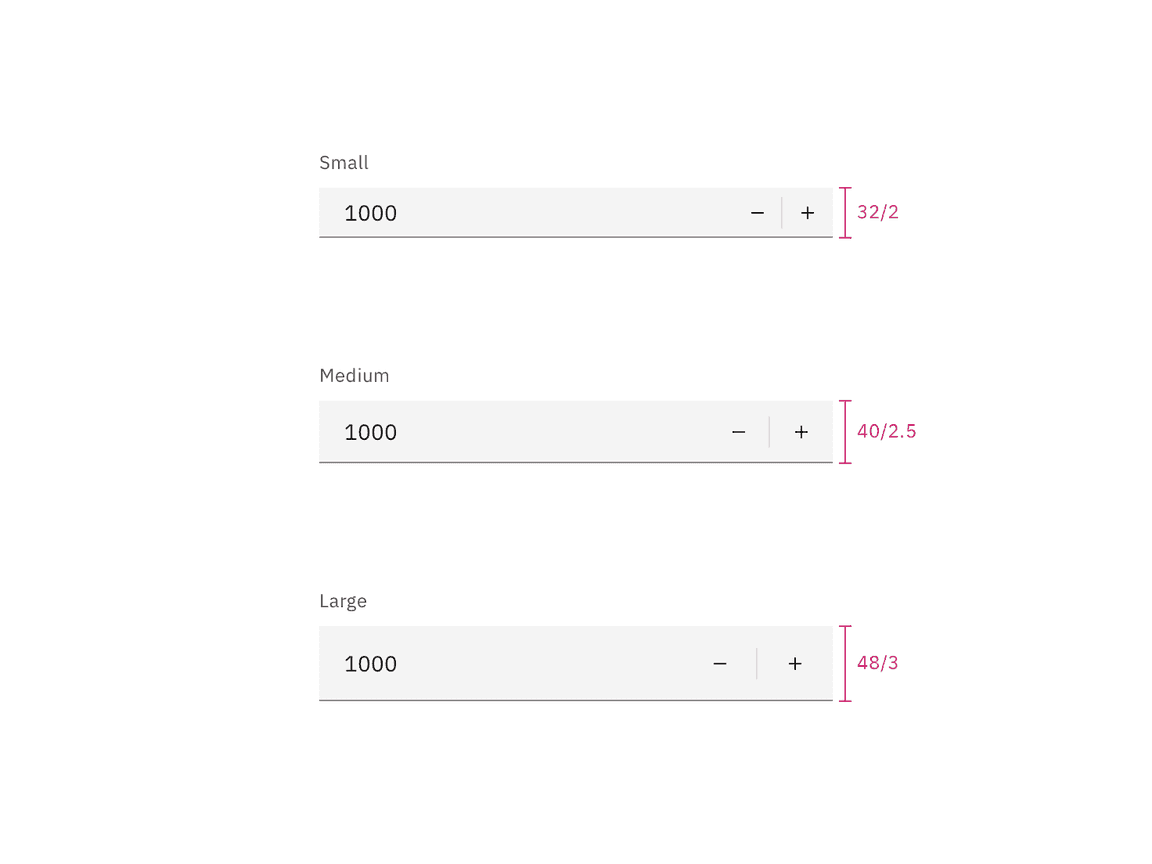This screenshot has width=1152, height=864.
Task: Click the pink 48/3 height marker
Action: click(877, 662)
